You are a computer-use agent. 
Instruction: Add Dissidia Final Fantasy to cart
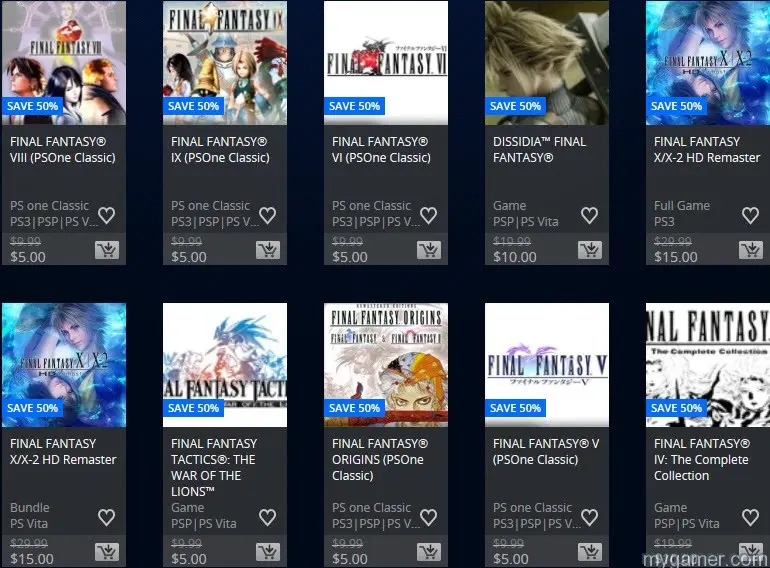click(590, 250)
